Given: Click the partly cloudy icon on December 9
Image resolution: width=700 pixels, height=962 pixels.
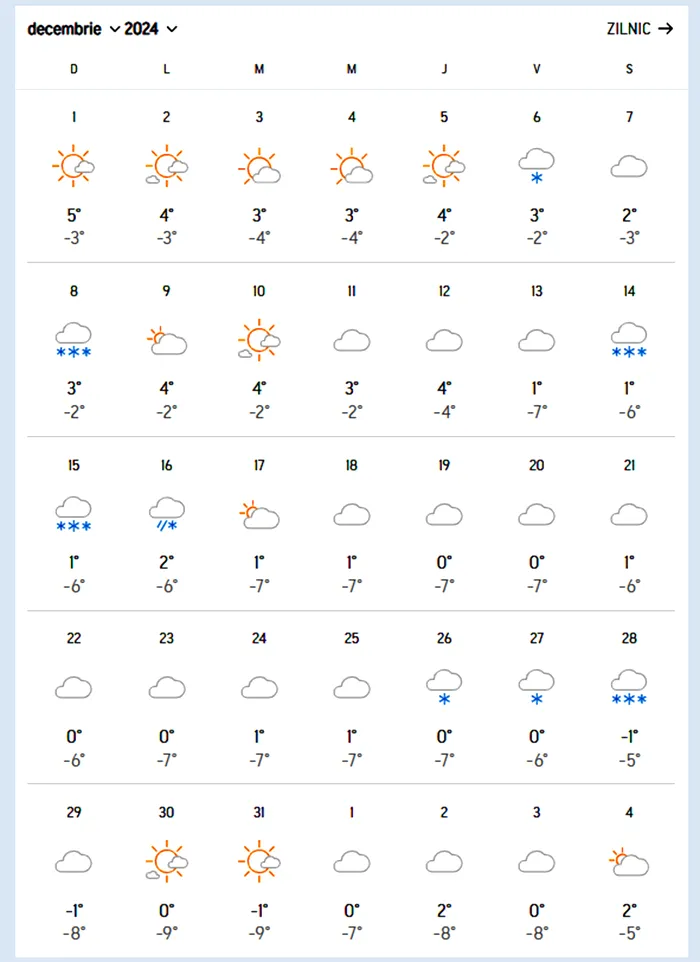Looking at the screenshot, I should pyautogui.click(x=166, y=340).
